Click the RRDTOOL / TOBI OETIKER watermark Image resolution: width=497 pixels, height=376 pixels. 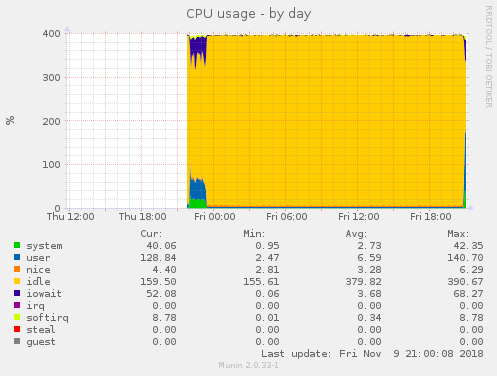click(x=488, y=57)
